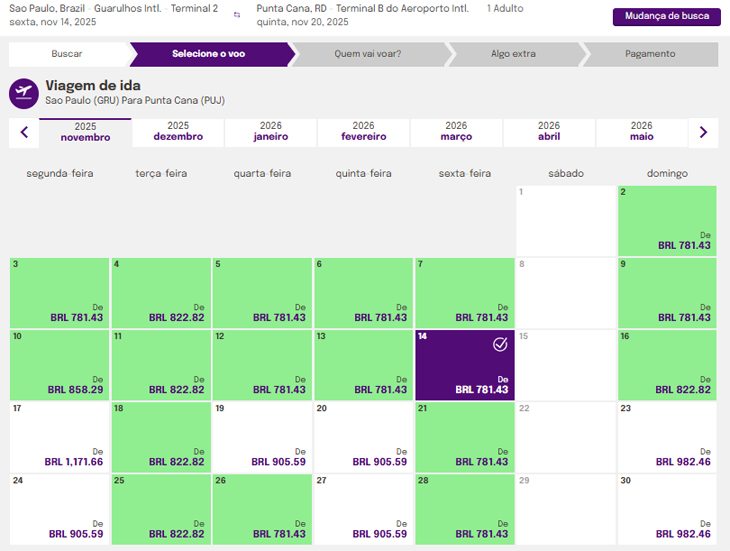Click the quinta, nov 20, 2025 return date
The width and height of the screenshot is (730, 551).
302,22
